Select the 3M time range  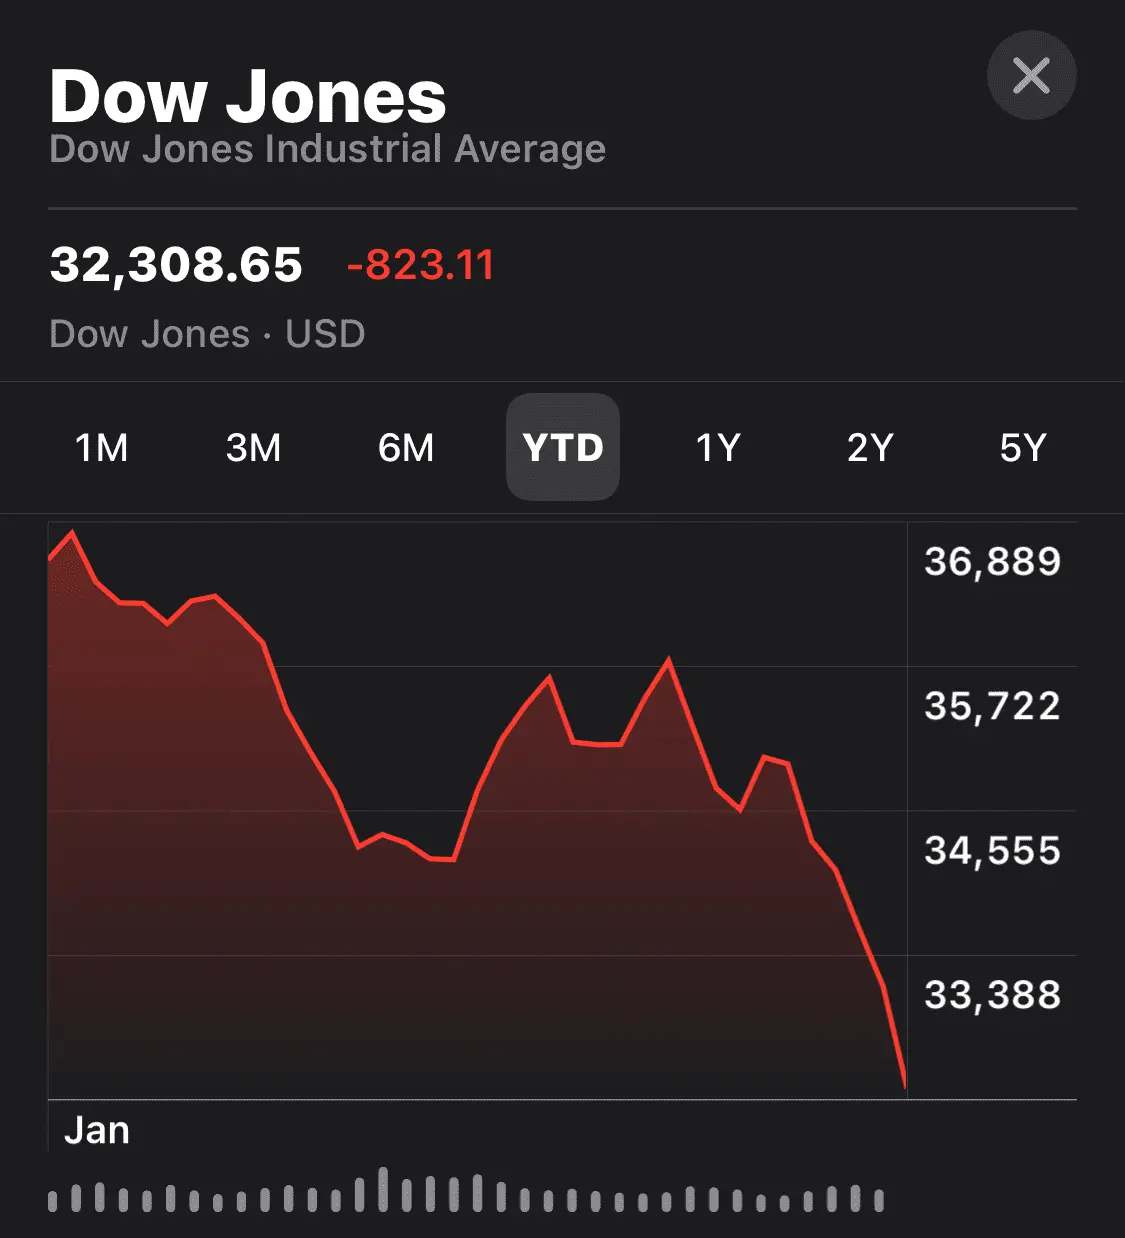[253, 448]
